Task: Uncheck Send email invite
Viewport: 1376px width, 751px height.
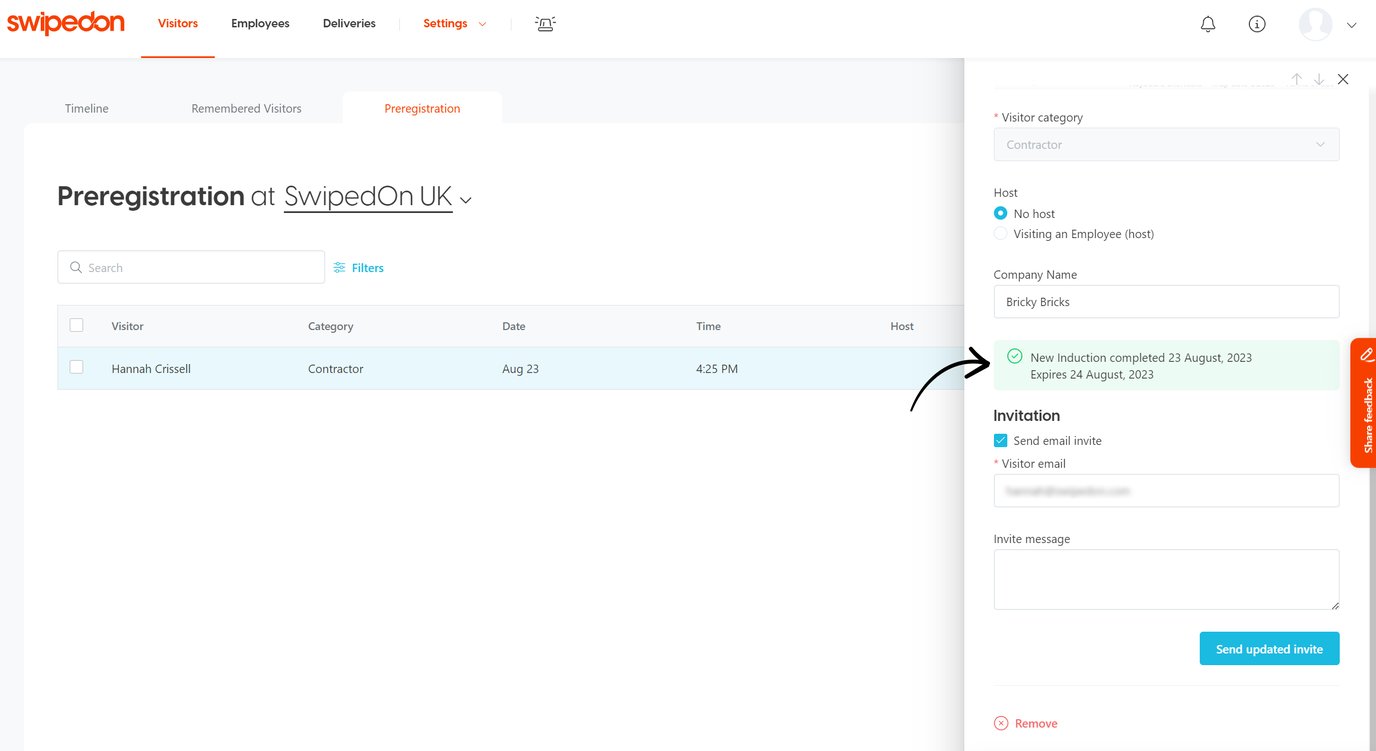Action: pos(1000,440)
